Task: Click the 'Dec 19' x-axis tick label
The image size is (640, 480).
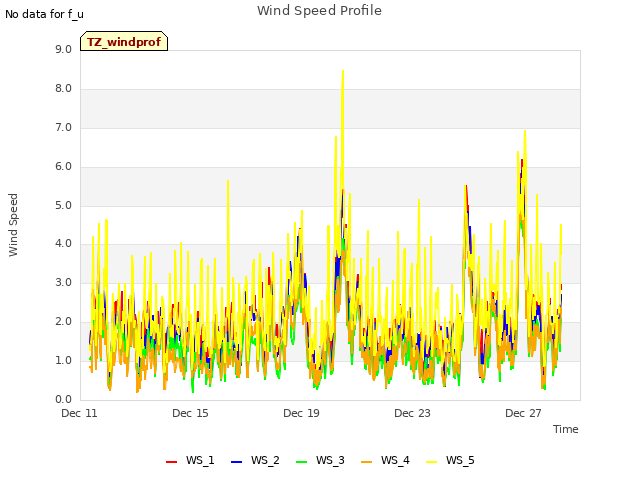Action: tap(301, 413)
